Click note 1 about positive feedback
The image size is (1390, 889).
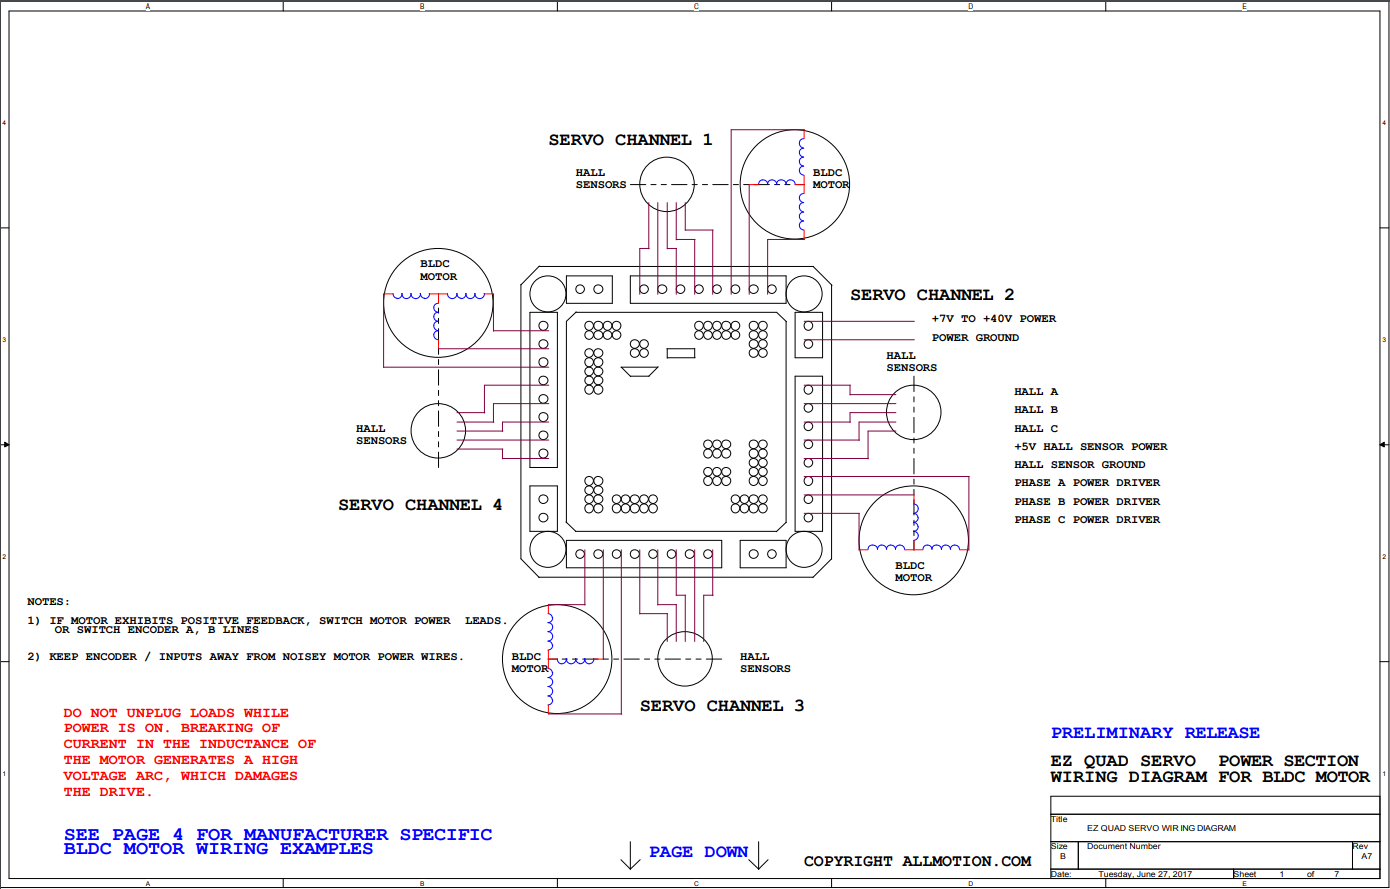click(x=267, y=625)
